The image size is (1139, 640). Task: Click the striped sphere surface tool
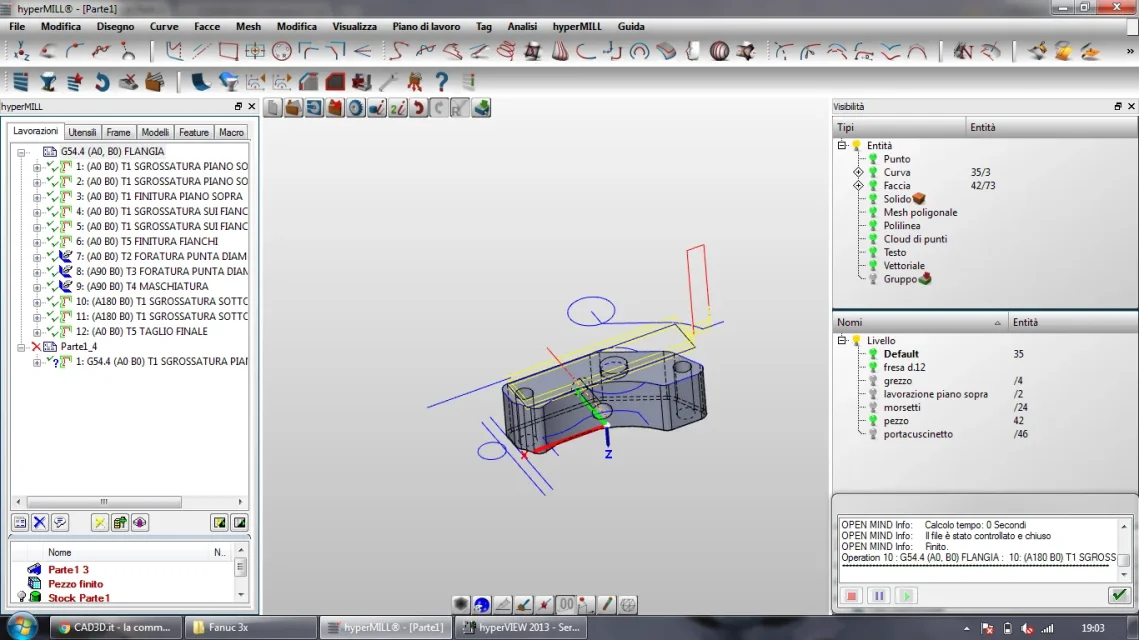coord(719,52)
